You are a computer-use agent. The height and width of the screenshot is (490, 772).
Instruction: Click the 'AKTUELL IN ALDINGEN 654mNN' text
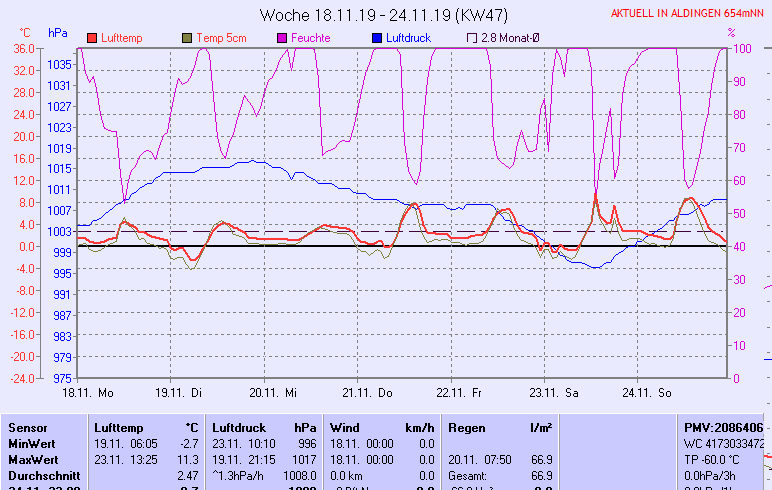690,14
